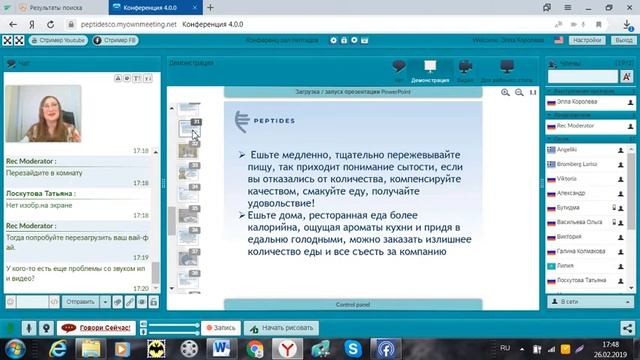Click person icon next to Виктория
The width and height of the screenshot is (640, 360).
(x=620, y=237)
